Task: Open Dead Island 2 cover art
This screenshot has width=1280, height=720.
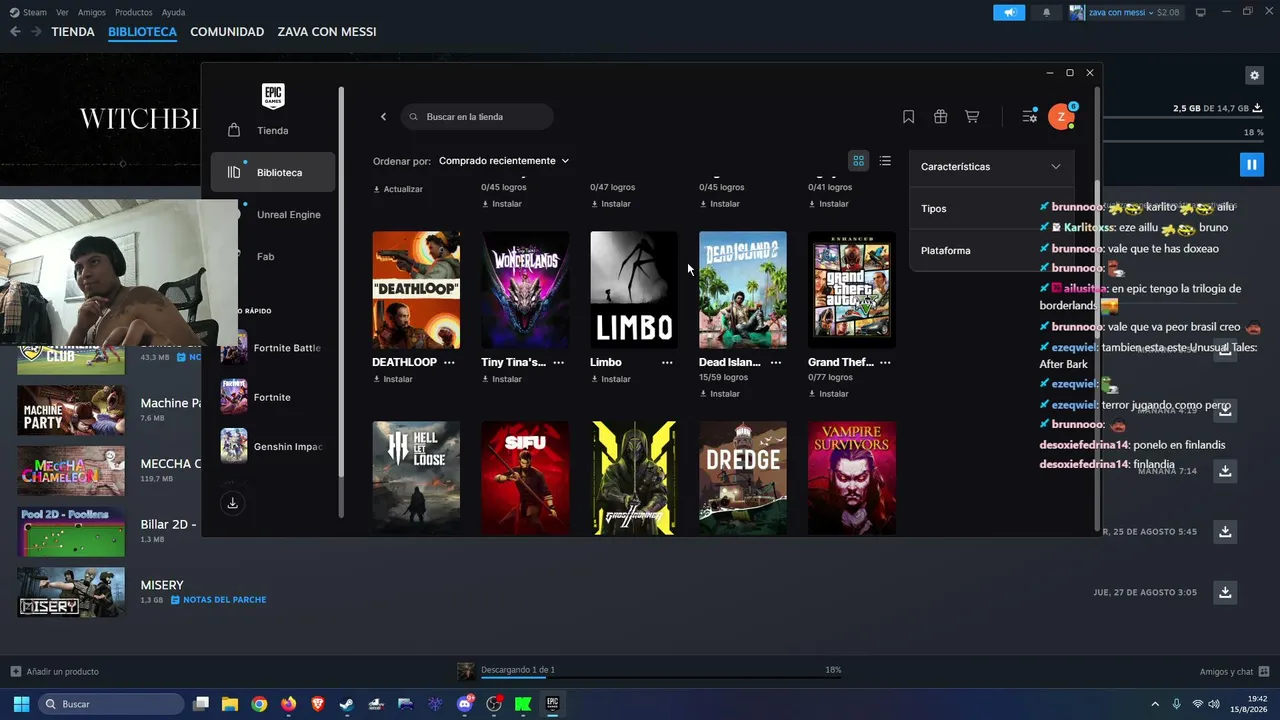Action: [x=743, y=290]
